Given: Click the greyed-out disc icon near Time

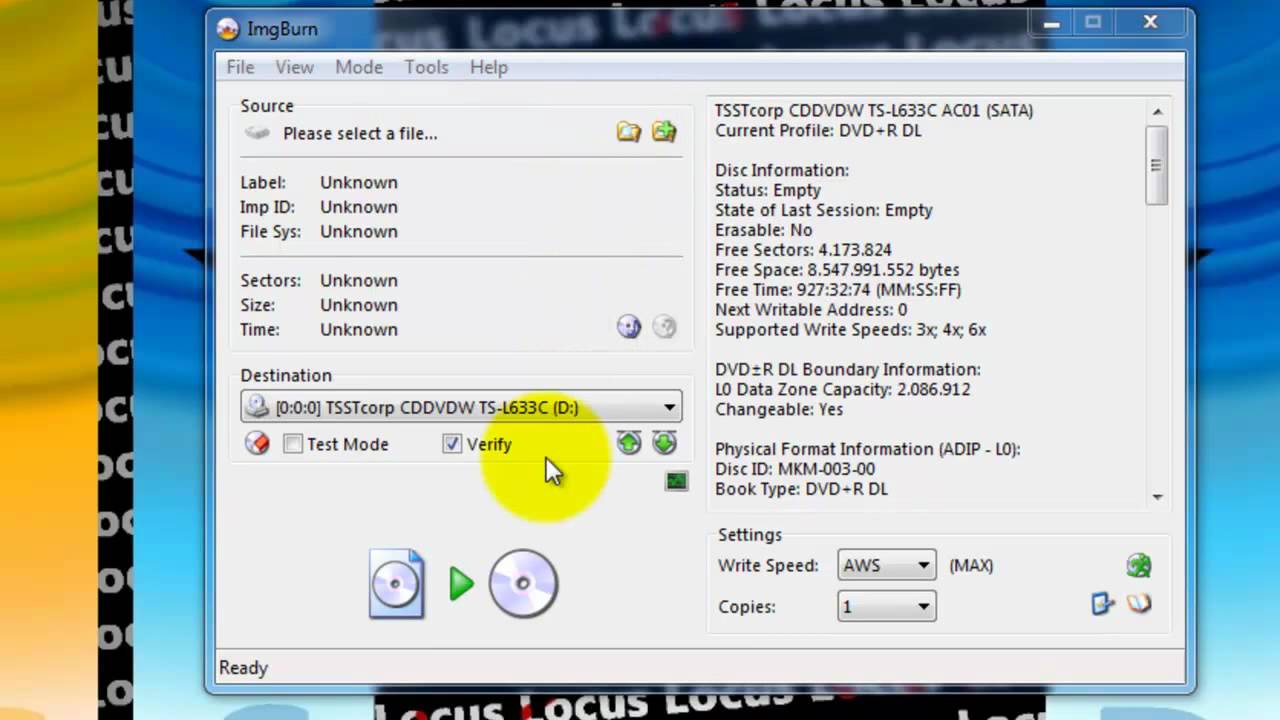Looking at the screenshot, I should (664, 327).
